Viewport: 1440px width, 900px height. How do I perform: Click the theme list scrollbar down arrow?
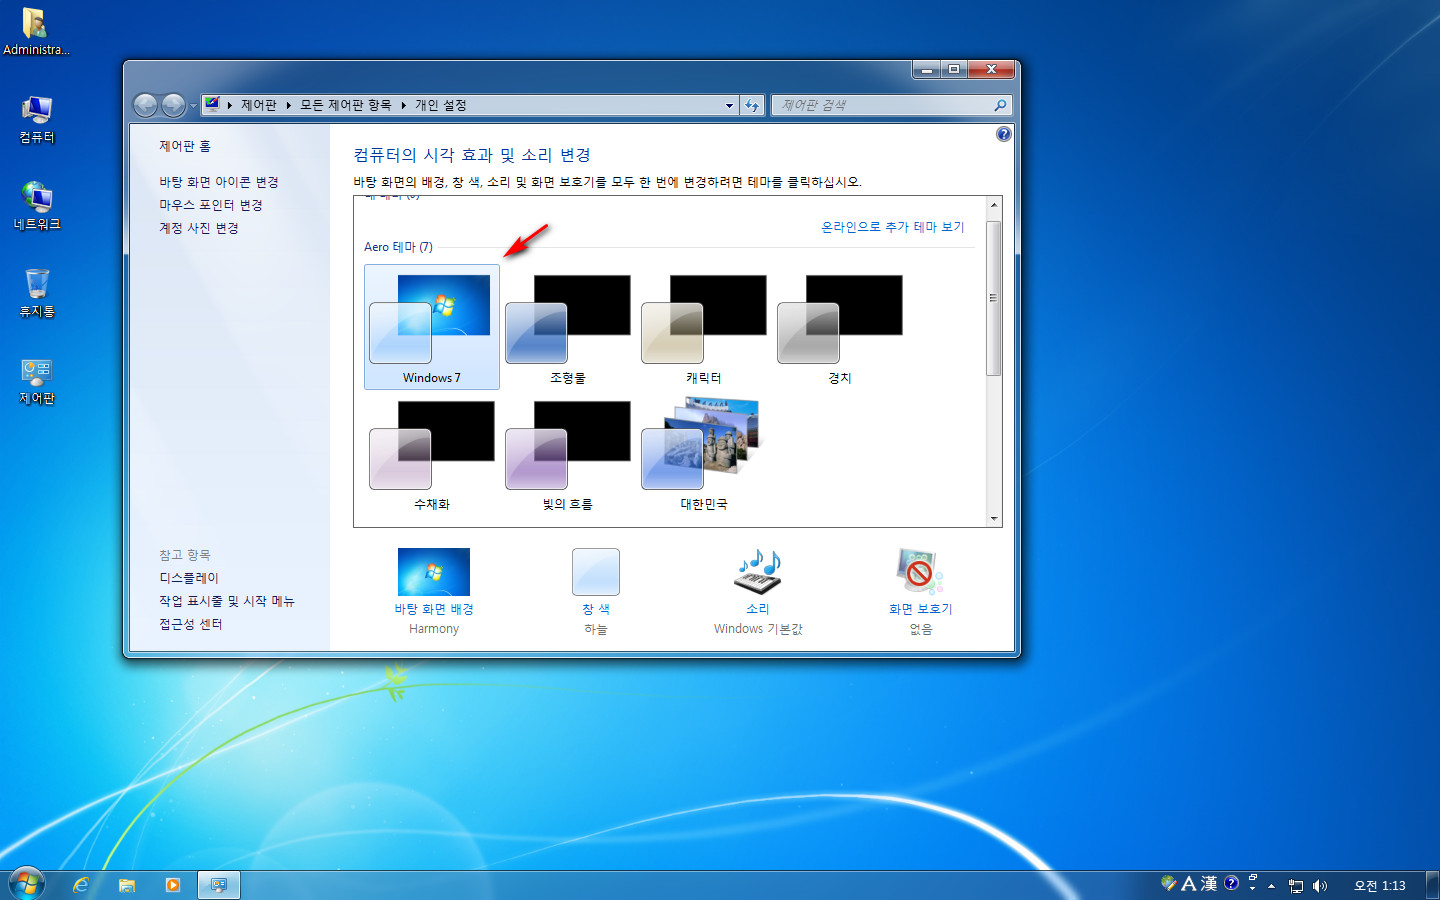(x=994, y=518)
